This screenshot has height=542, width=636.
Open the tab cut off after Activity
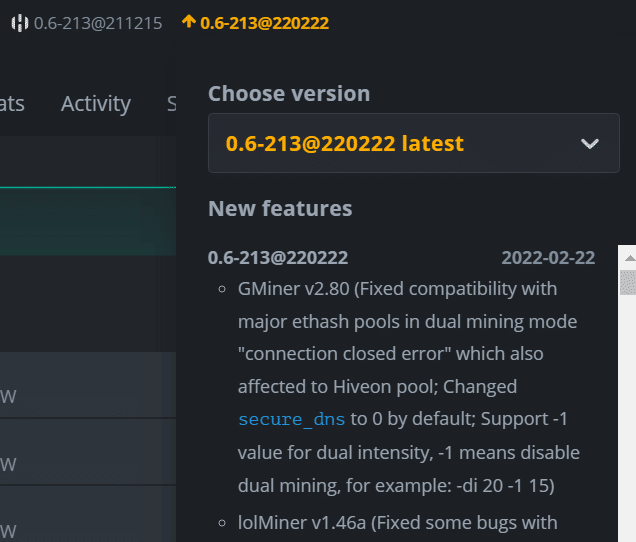tap(172, 104)
